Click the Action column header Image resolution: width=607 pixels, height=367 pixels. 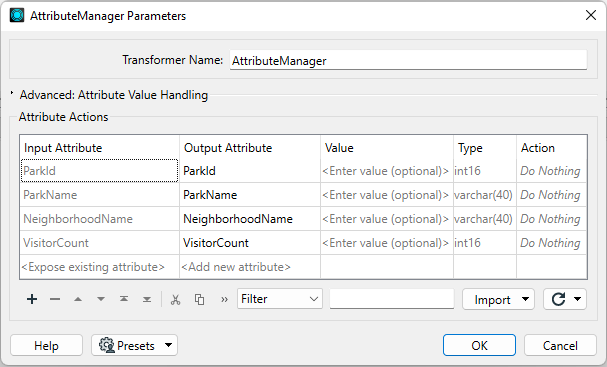(552, 147)
